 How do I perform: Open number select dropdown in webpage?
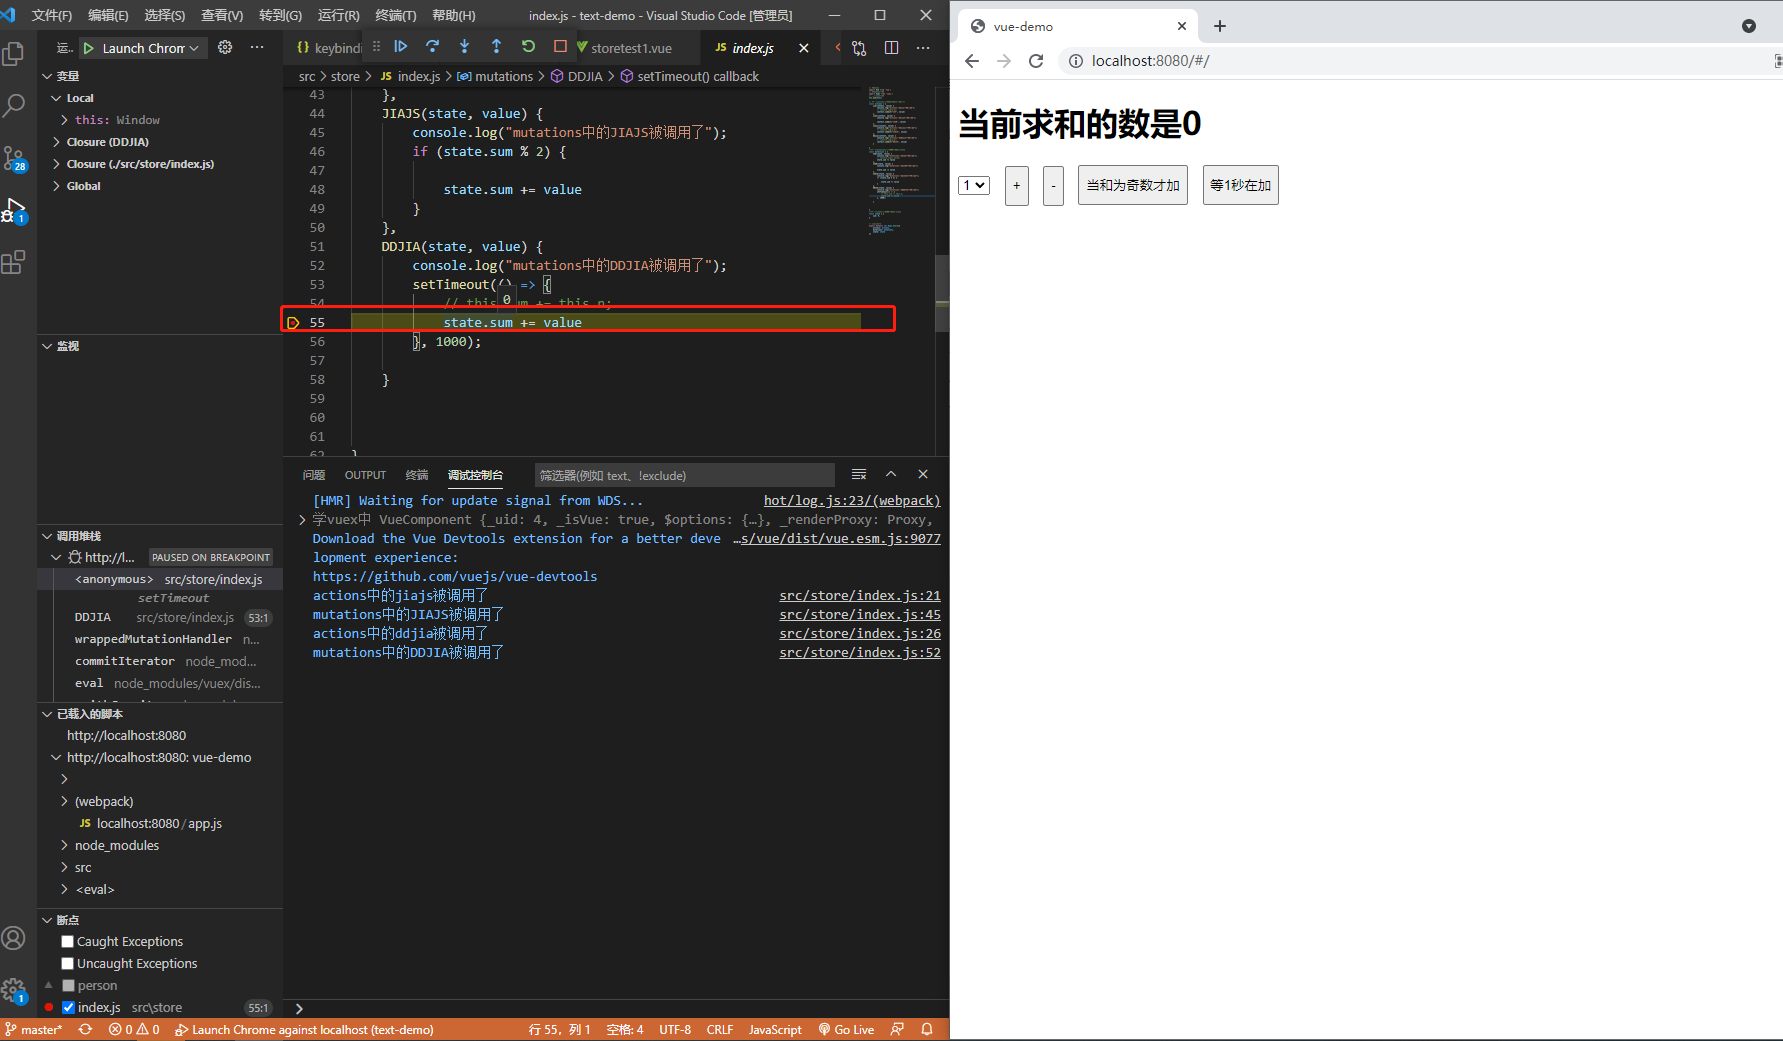point(974,185)
